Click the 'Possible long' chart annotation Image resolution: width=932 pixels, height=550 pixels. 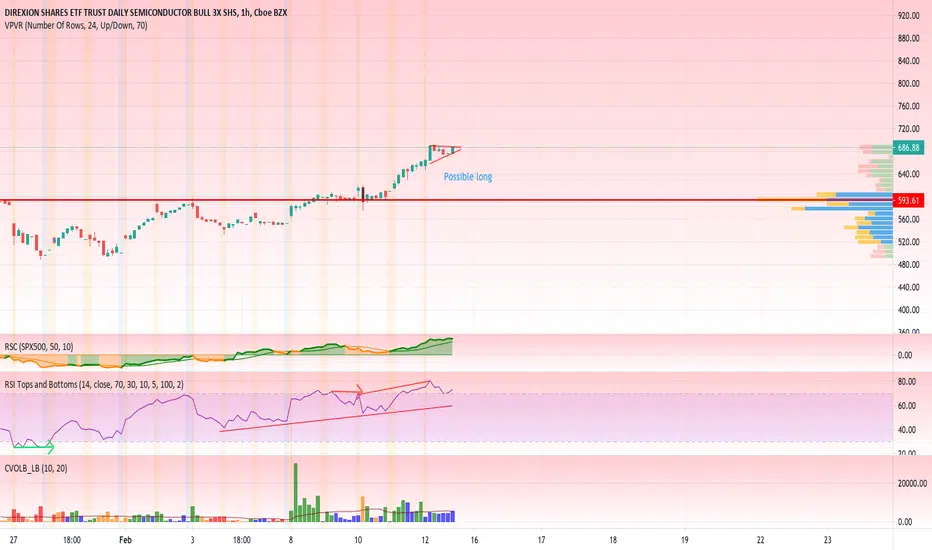[x=468, y=177]
